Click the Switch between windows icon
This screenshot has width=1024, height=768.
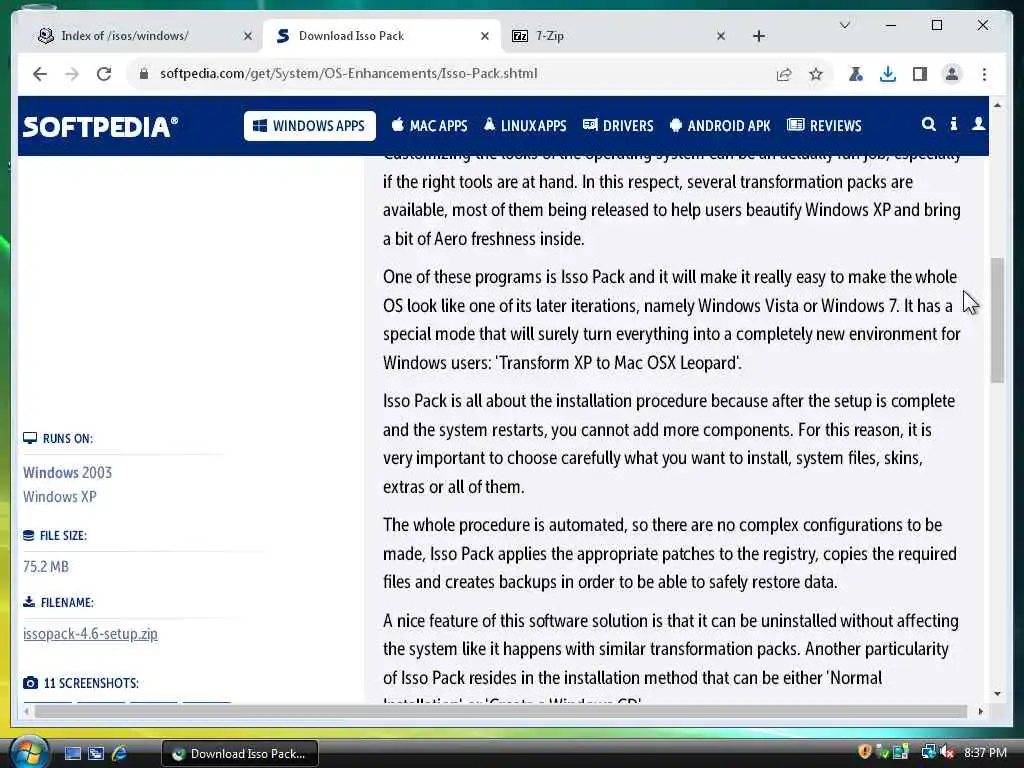tap(96, 754)
